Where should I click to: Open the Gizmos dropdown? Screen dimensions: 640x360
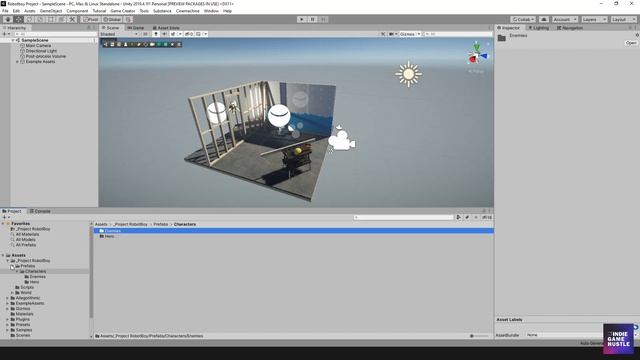tap(410, 34)
